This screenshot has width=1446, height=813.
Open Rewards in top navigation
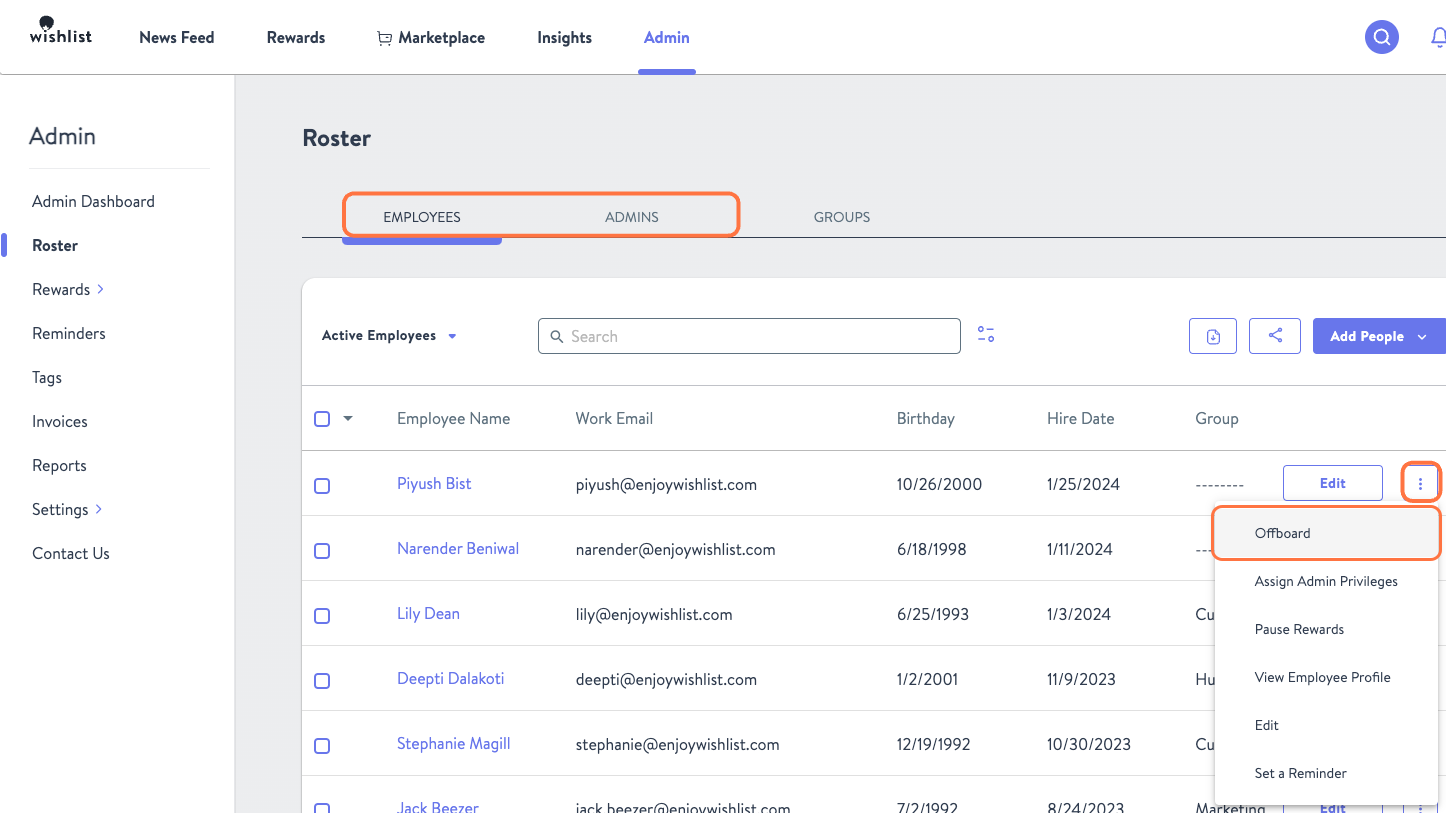click(x=296, y=38)
